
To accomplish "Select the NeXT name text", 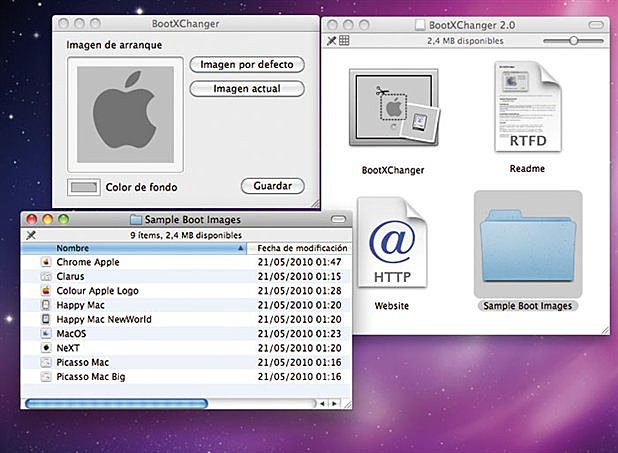I will 68,348.
